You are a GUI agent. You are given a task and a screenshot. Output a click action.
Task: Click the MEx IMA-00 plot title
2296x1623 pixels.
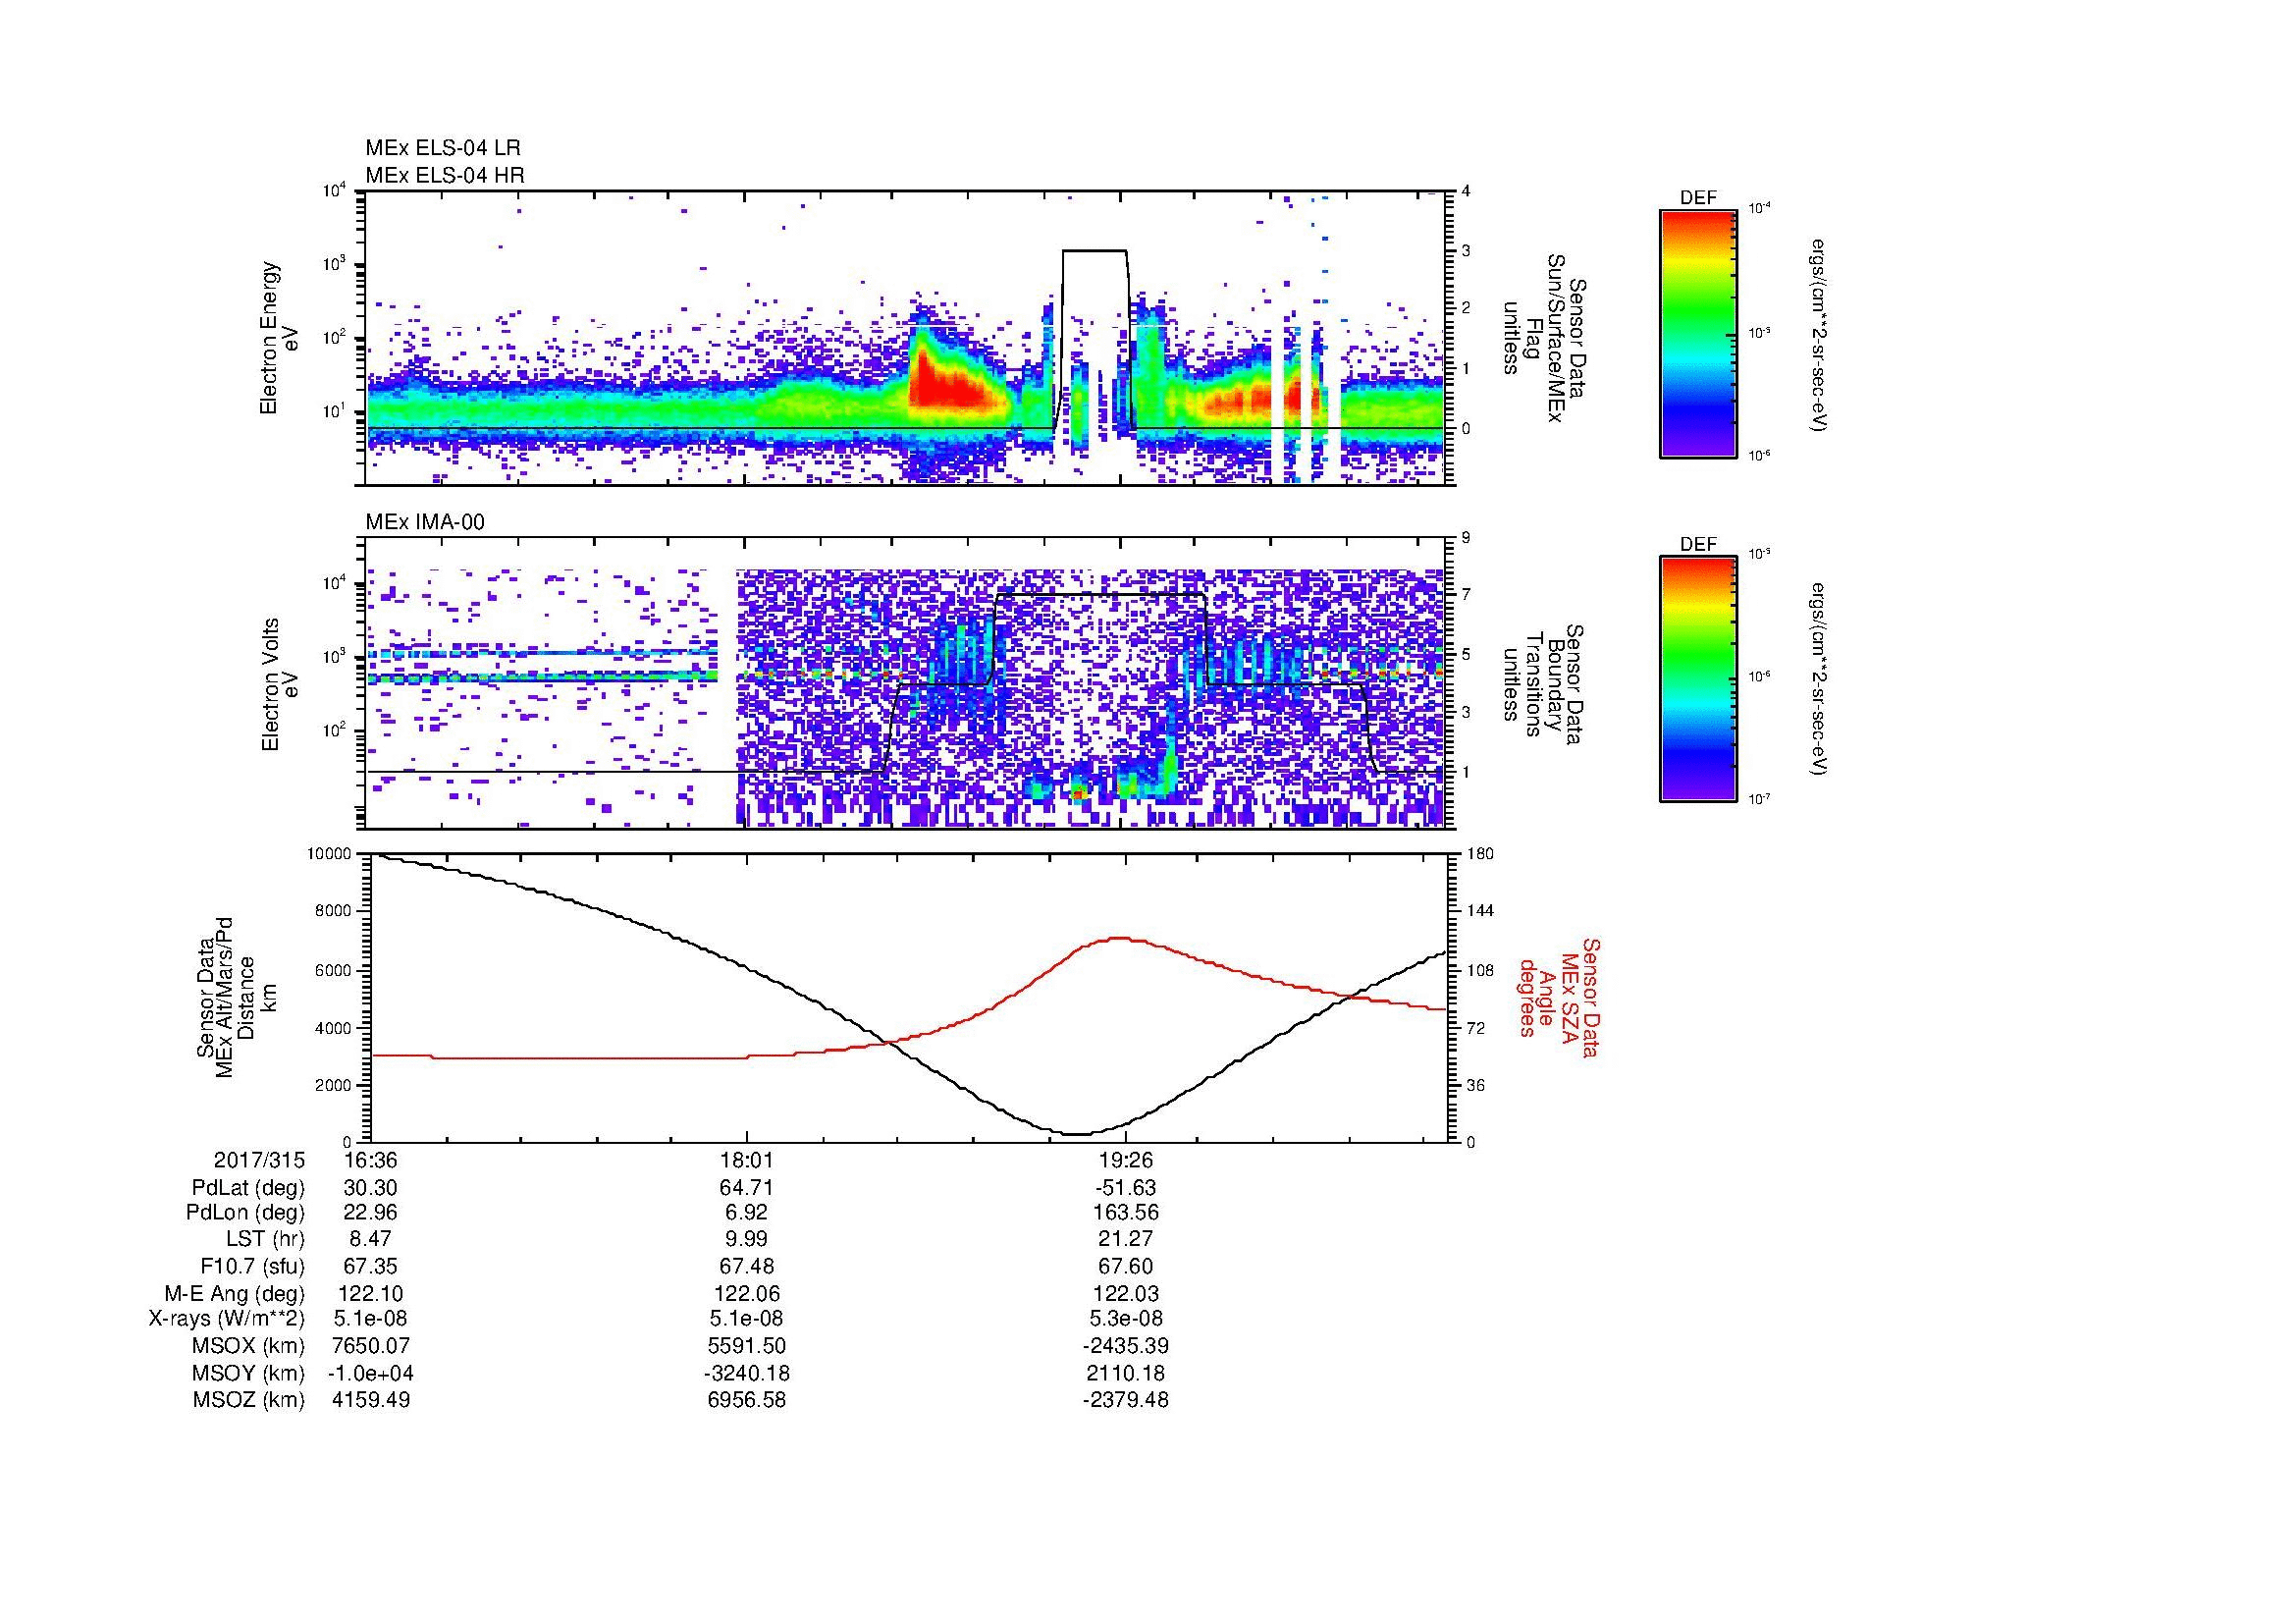tap(425, 522)
